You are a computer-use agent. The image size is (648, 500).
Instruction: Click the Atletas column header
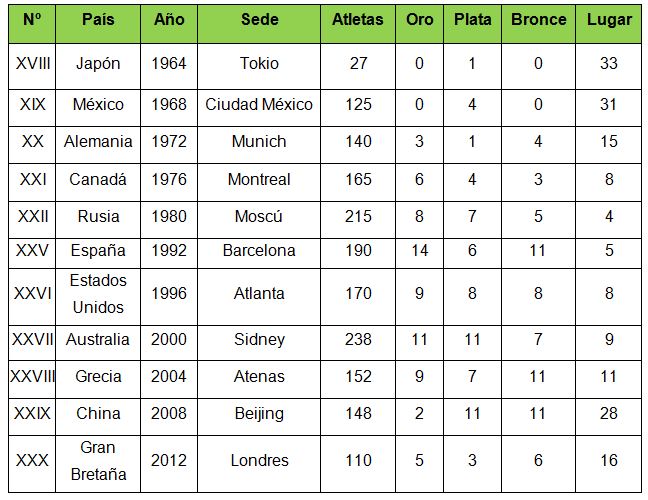[358, 24]
